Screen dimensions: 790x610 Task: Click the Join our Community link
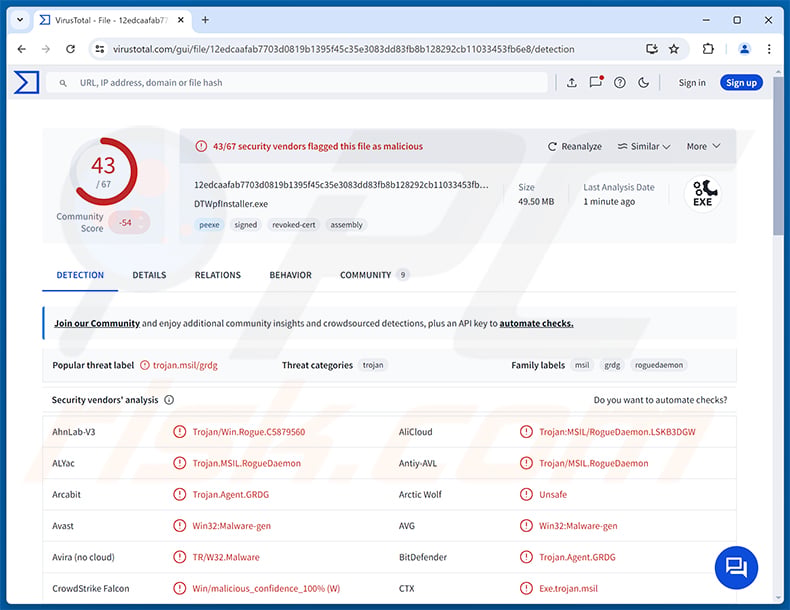[97, 323]
